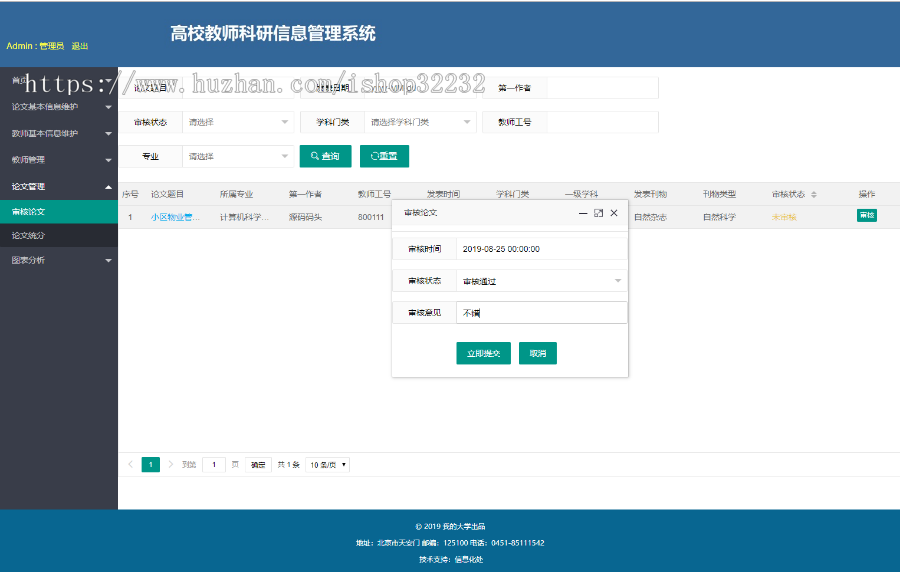Open the 学科门类 filter dropdown

click(420, 122)
